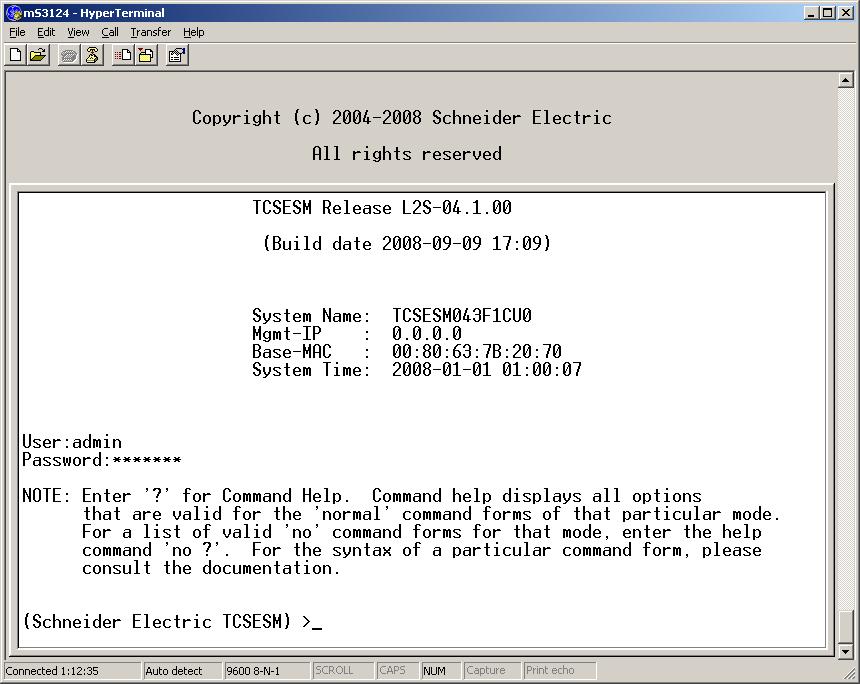Click the Capture status bar indicator
This screenshot has width=860, height=684.
click(x=486, y=671)
